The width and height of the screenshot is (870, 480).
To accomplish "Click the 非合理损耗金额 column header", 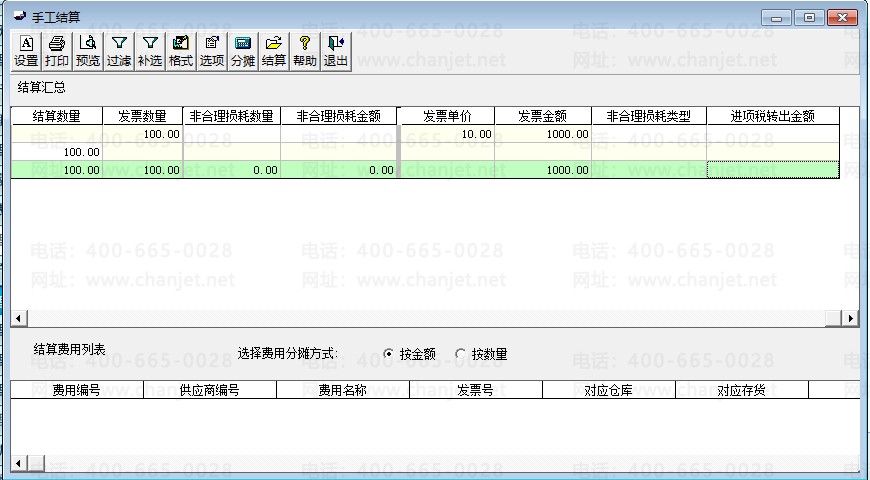I will [339, 116].
